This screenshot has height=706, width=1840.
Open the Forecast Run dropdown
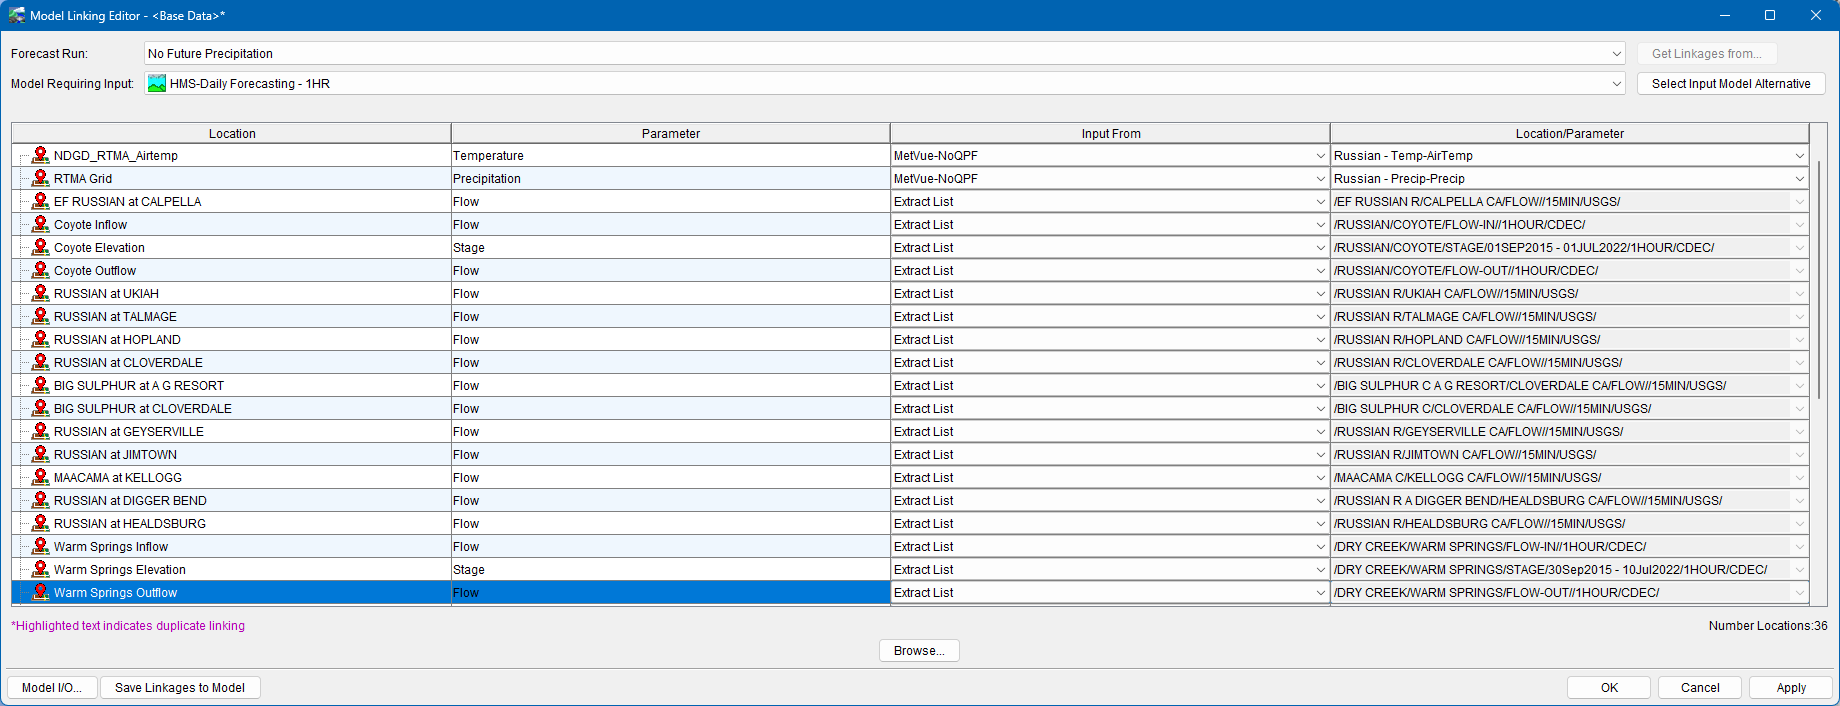[x=1617, y=54]
